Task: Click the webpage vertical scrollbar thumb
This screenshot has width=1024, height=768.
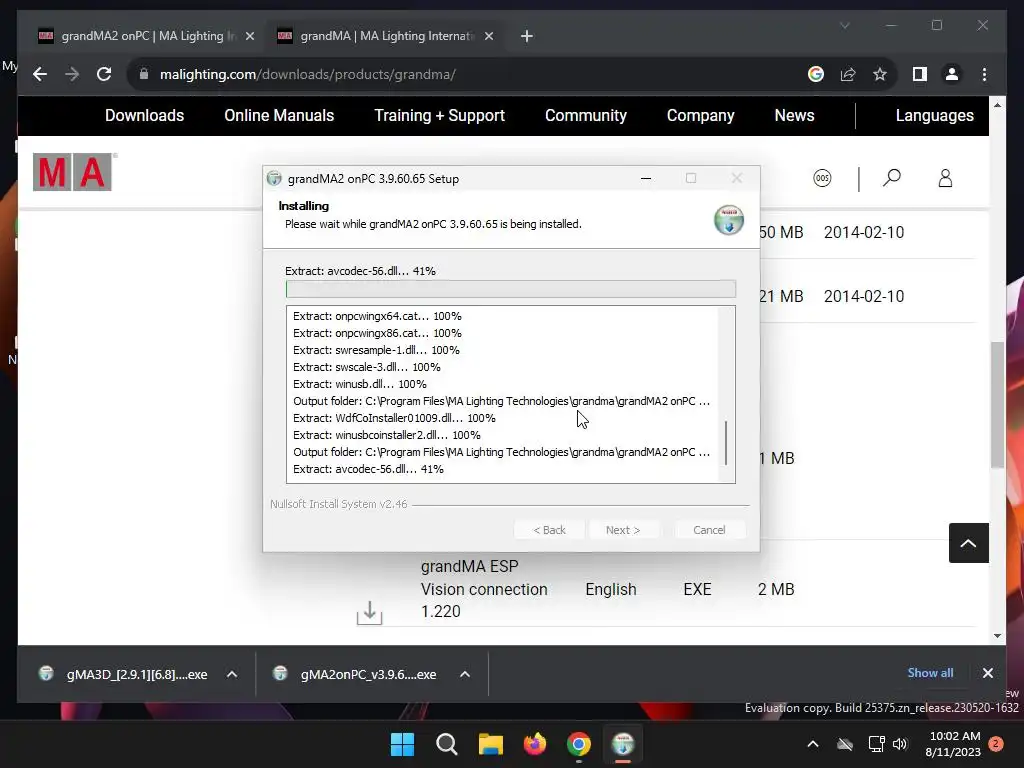Action: (997, 405)
